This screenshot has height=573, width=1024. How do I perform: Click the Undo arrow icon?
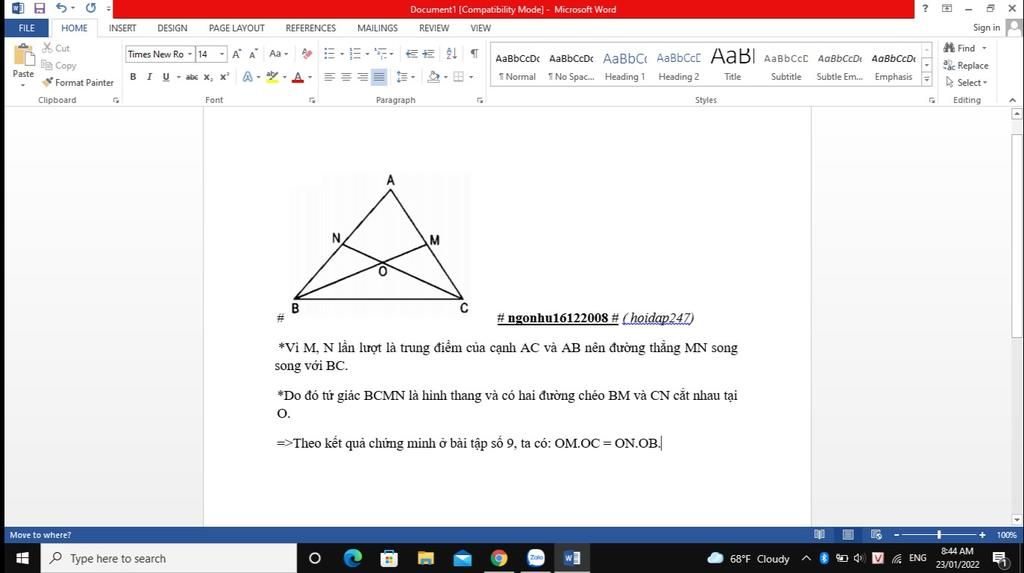[x=61, y=8]
